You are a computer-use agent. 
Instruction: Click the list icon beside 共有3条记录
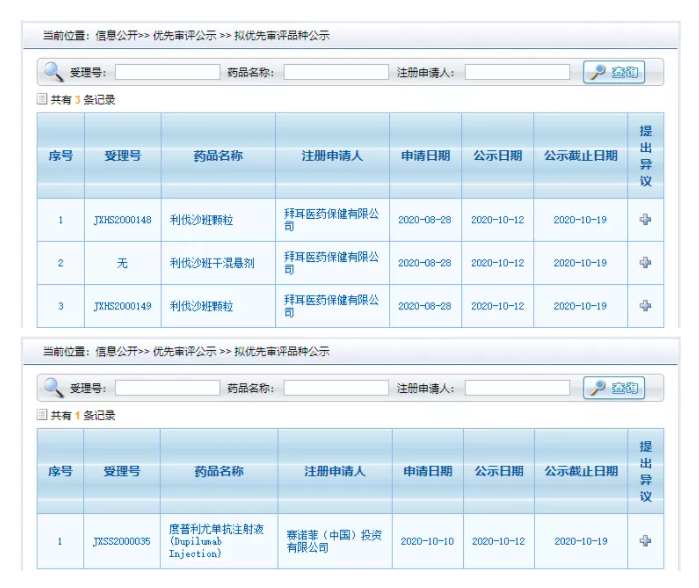click(x=42, y=100)
